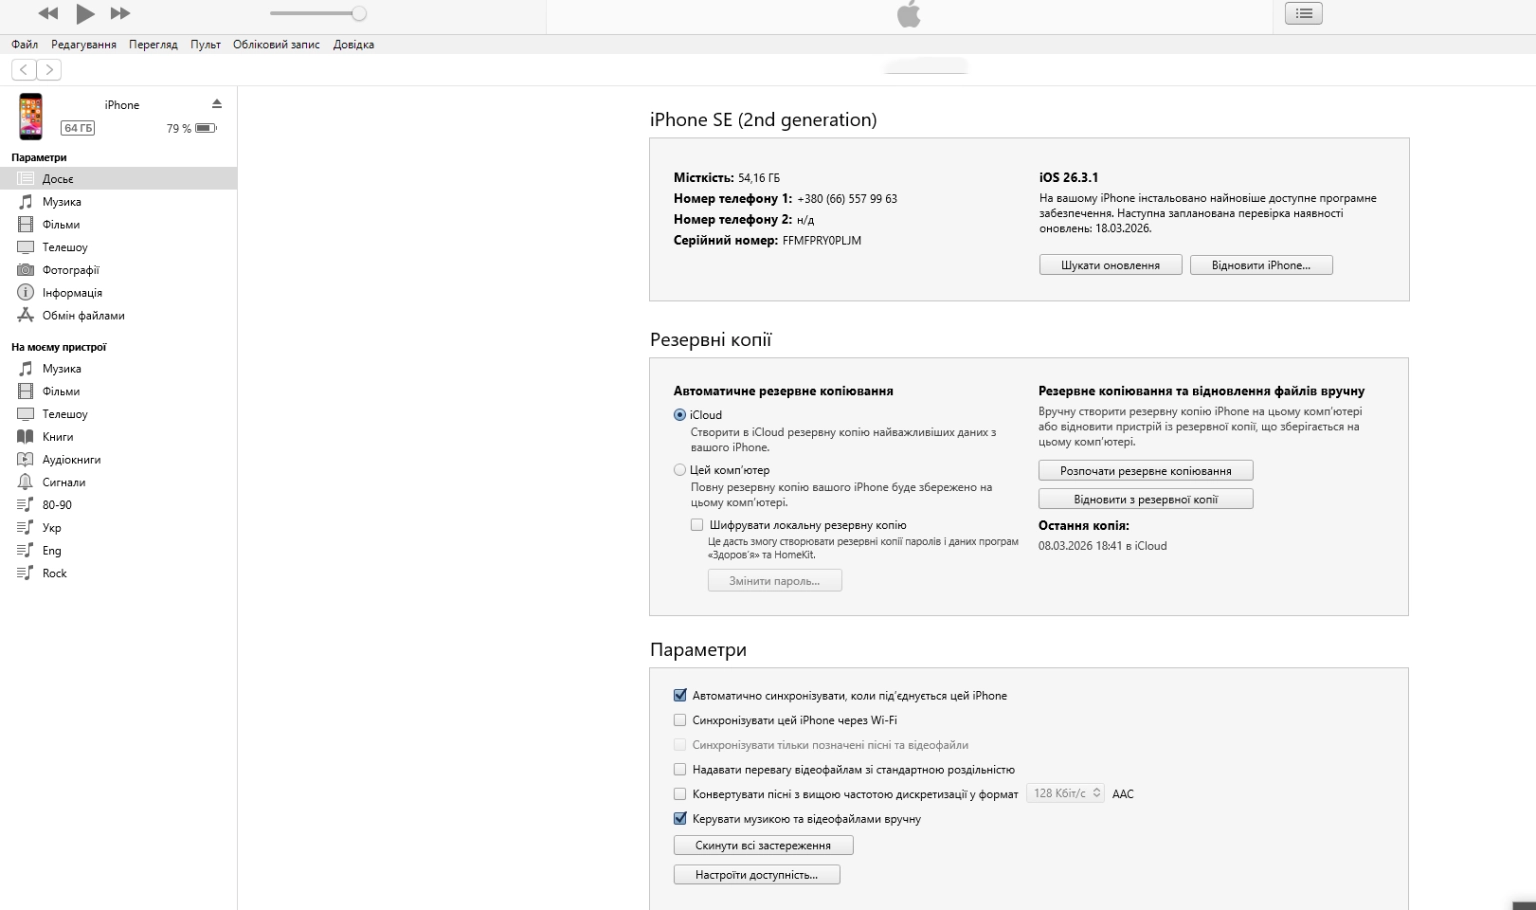Click the iOS 26.3.1 version label
The width and height of the screenshot is (1536, 910).
pos(1068,177)
